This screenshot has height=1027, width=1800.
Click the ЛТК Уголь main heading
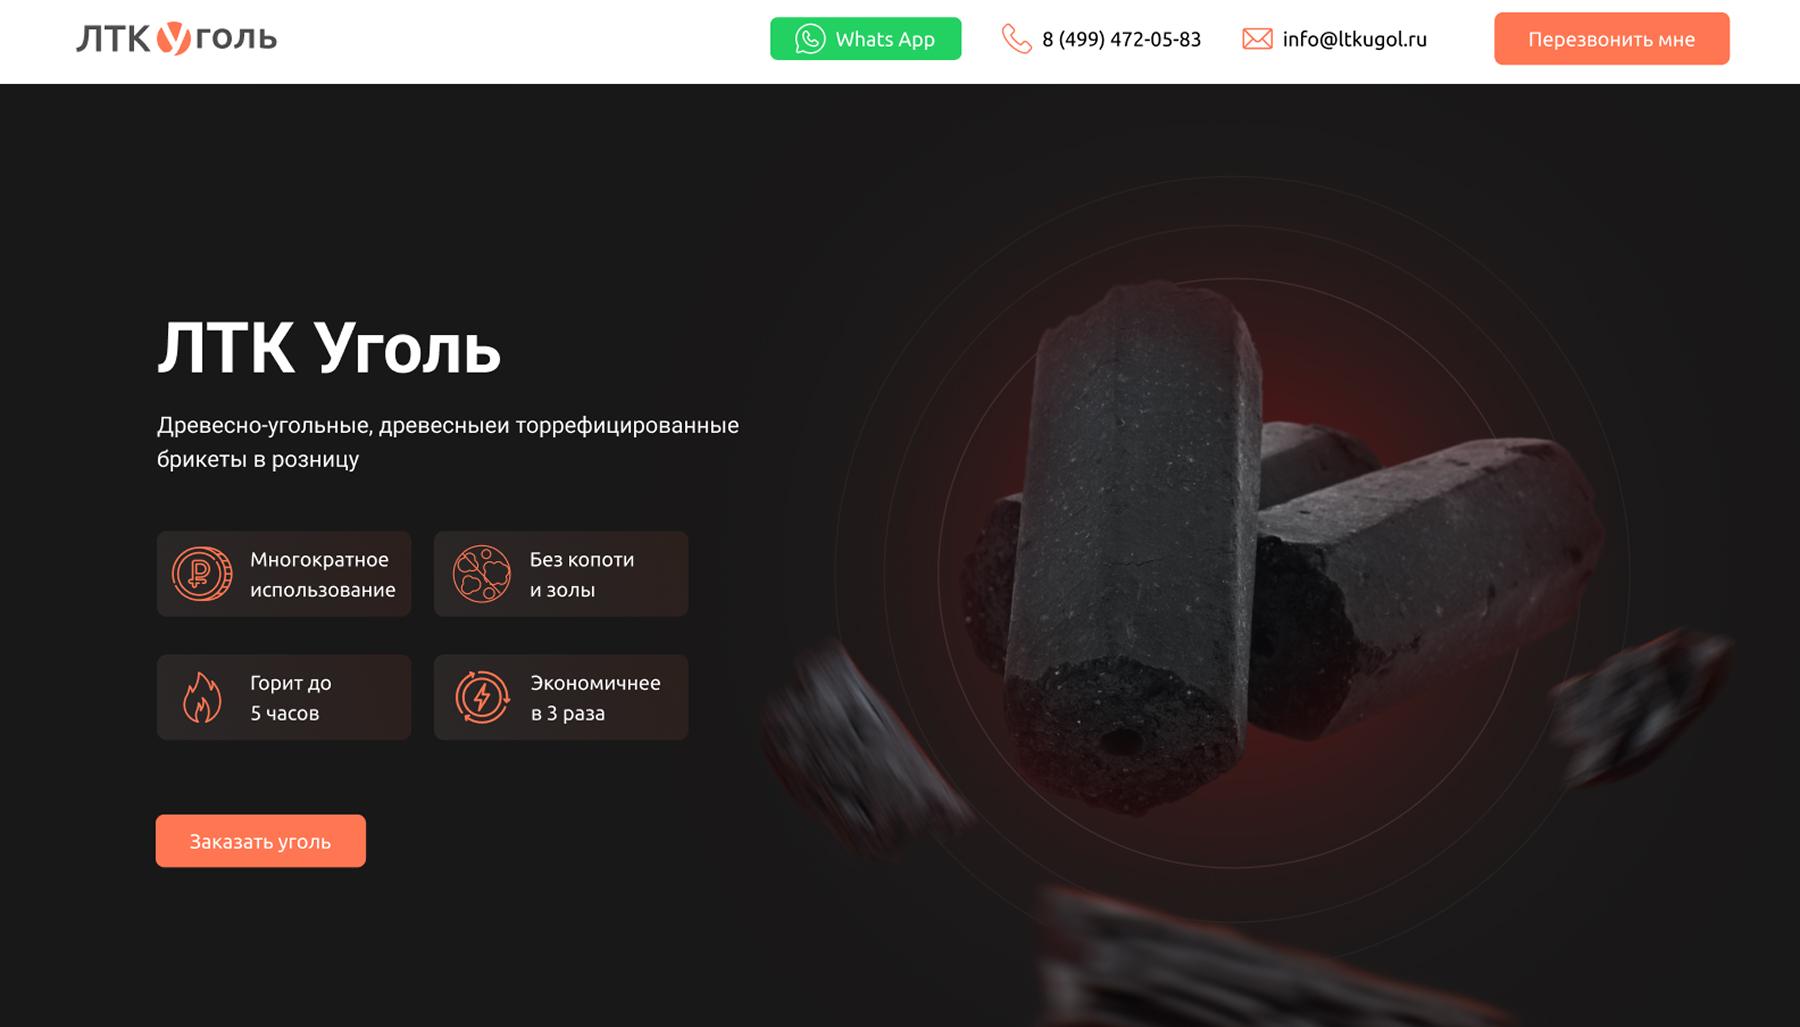click(x=329, y=348)
